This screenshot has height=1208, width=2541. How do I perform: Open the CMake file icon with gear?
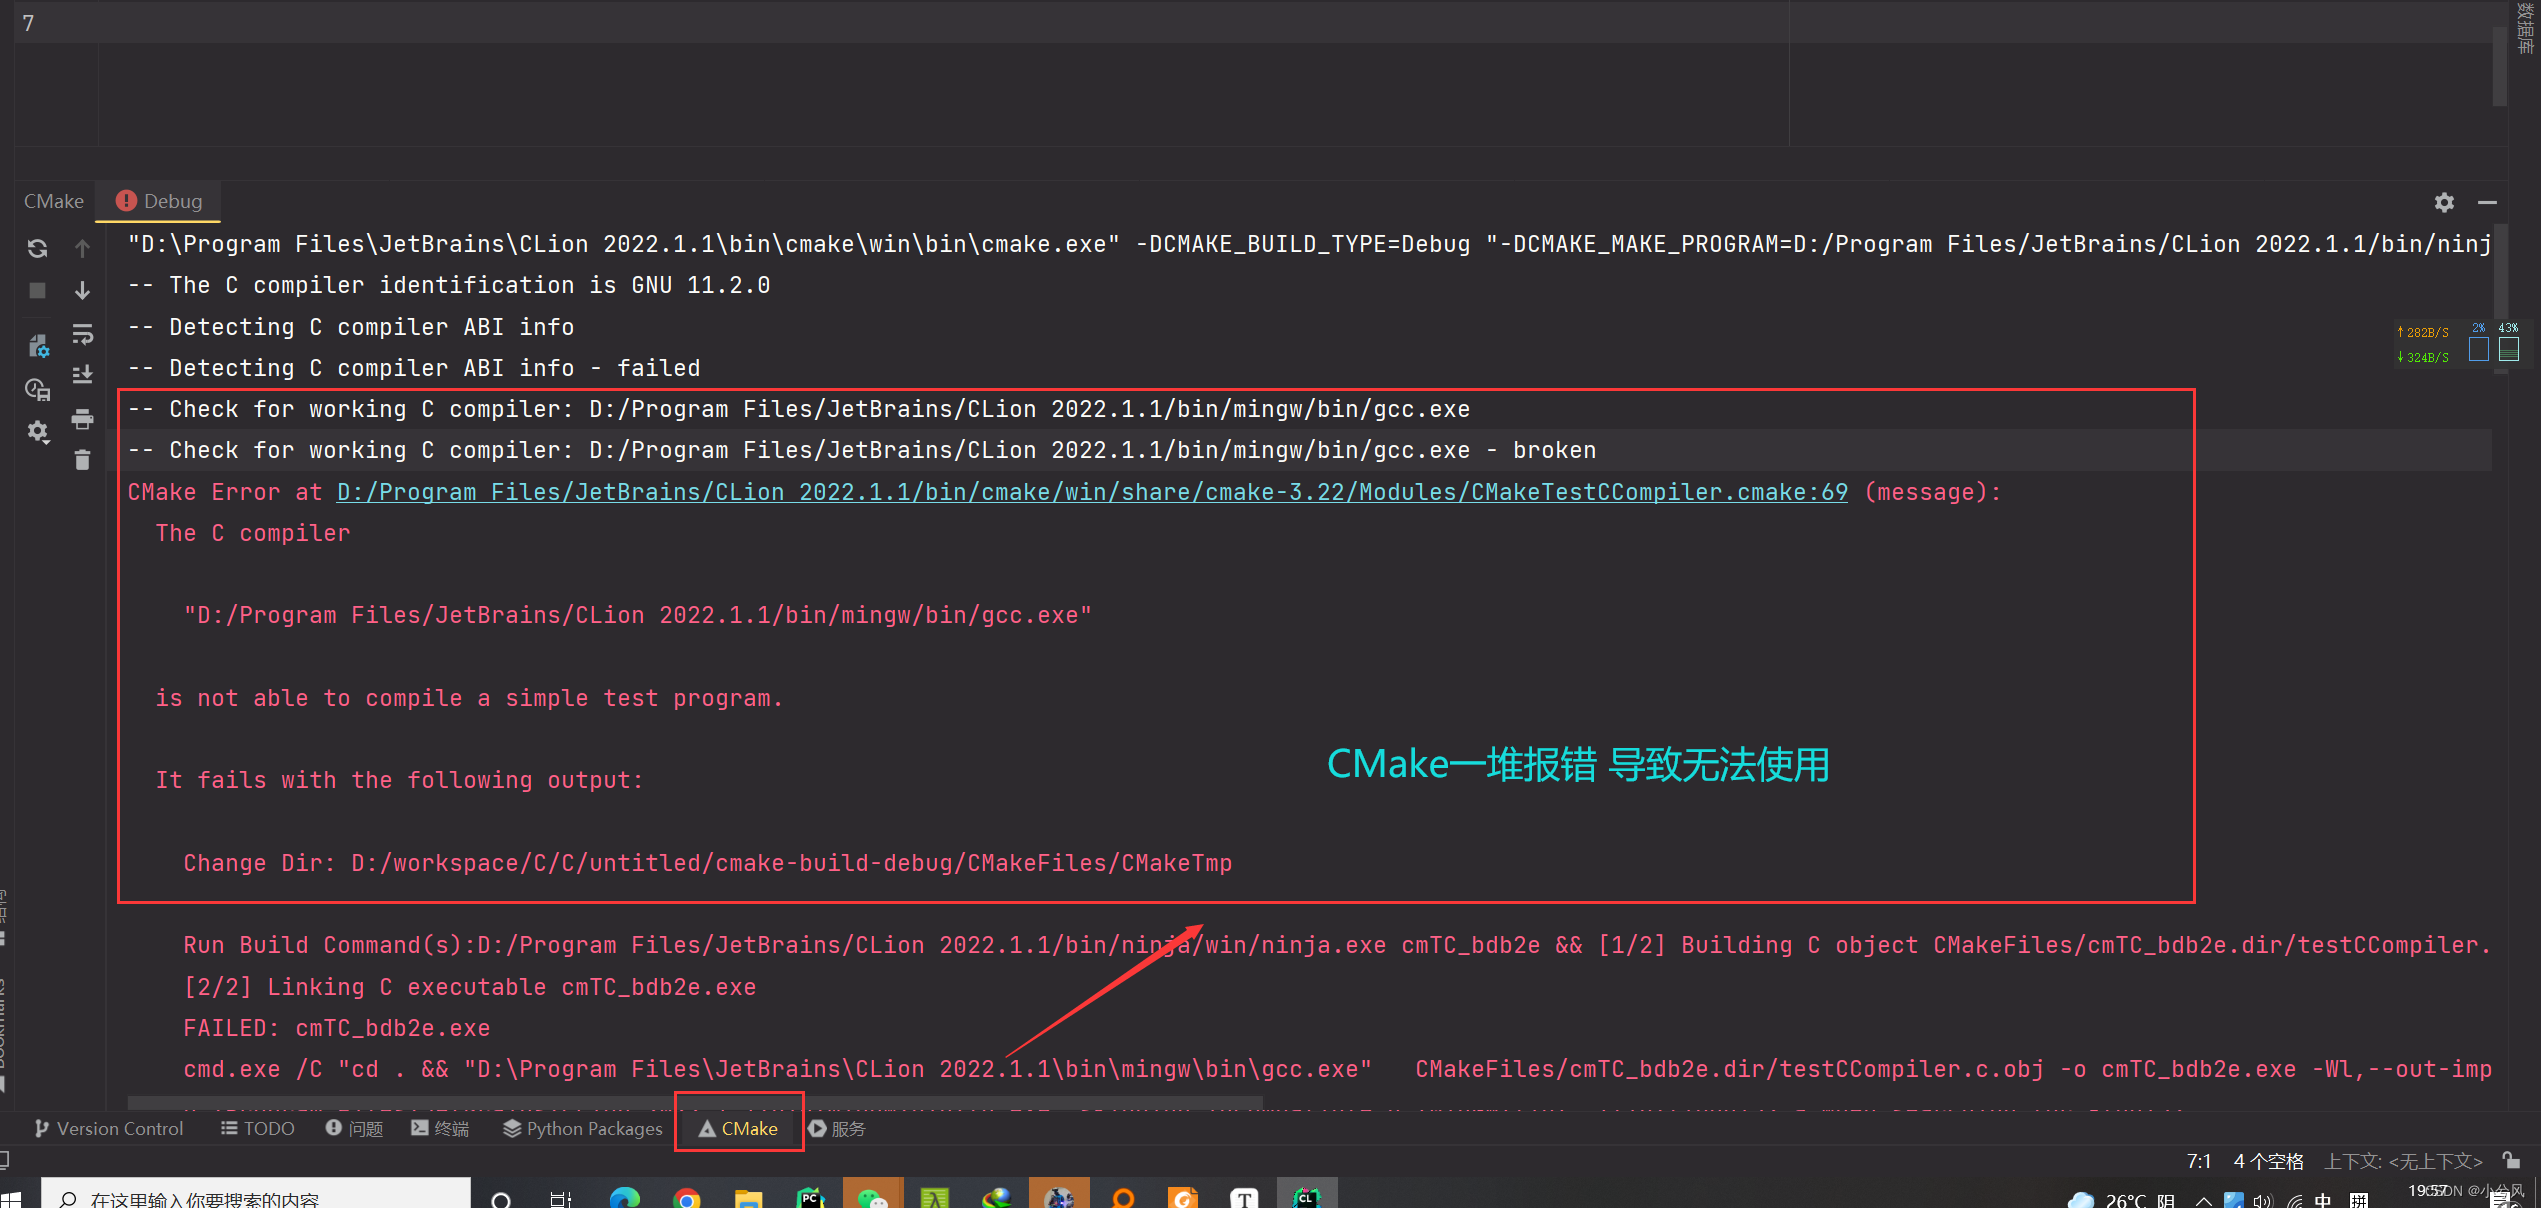tap(37, 346)
